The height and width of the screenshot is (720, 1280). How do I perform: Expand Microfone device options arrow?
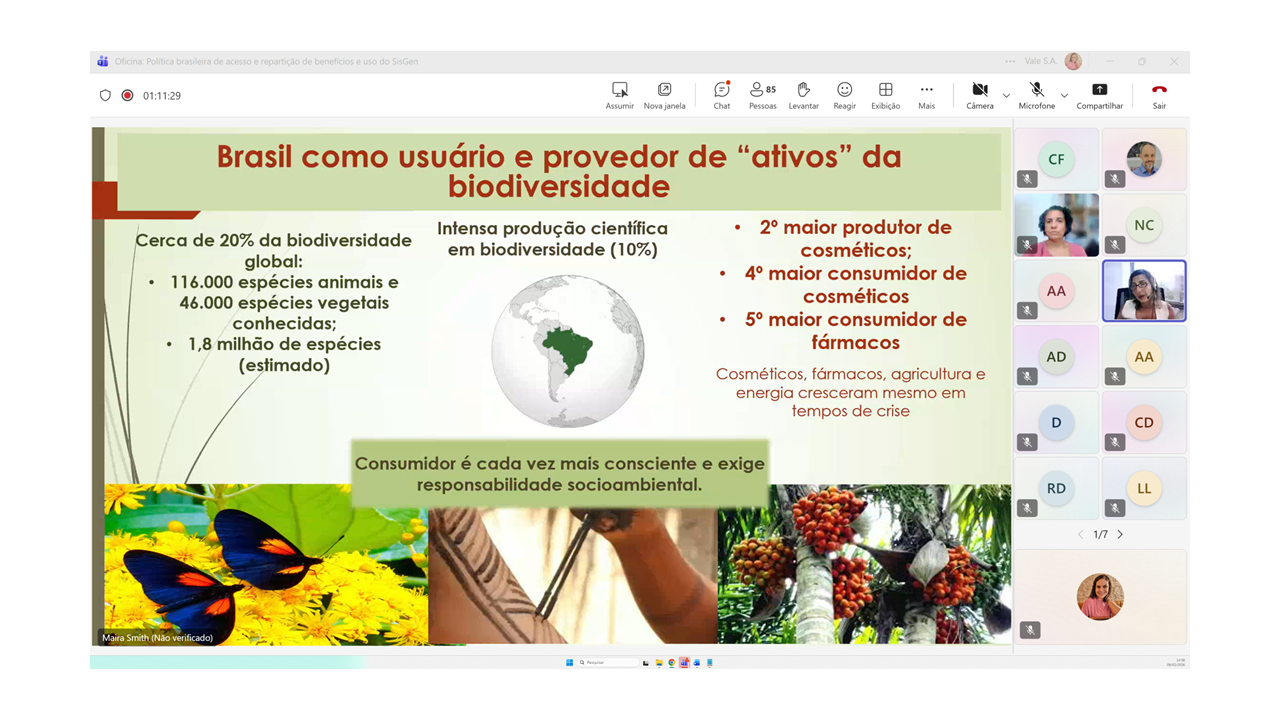click(x=1064, y=96)
